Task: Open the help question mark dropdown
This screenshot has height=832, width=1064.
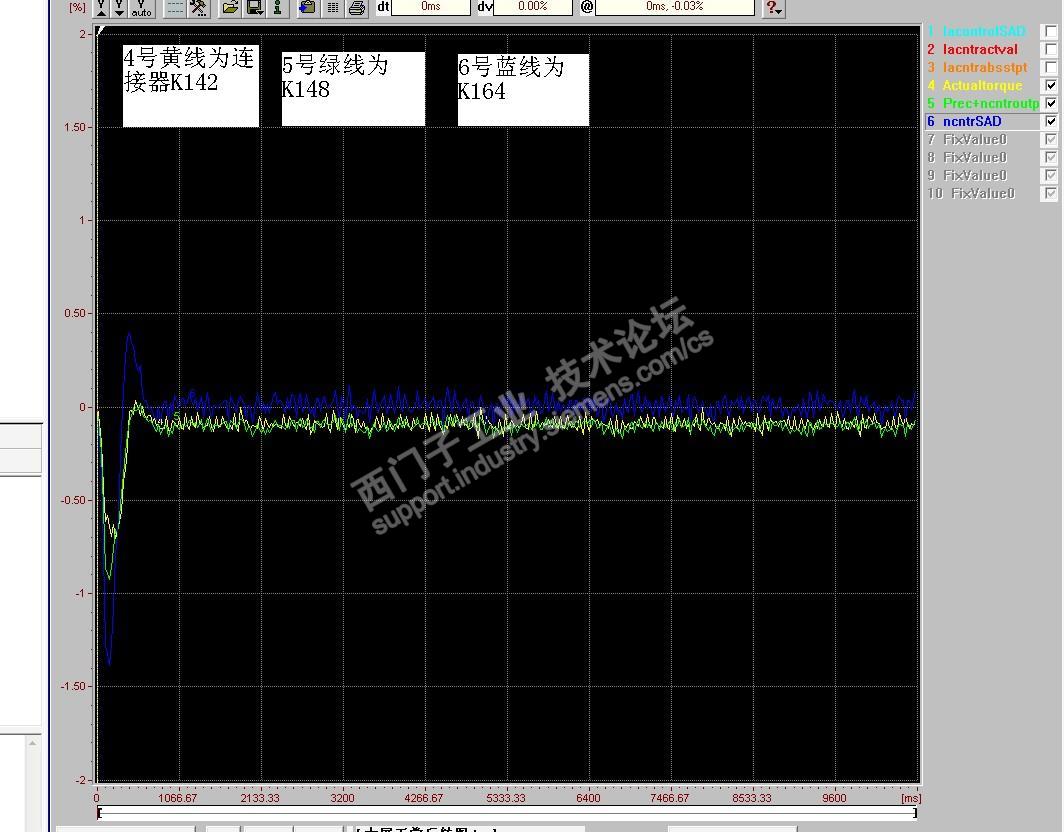Action: coord(774,7)
